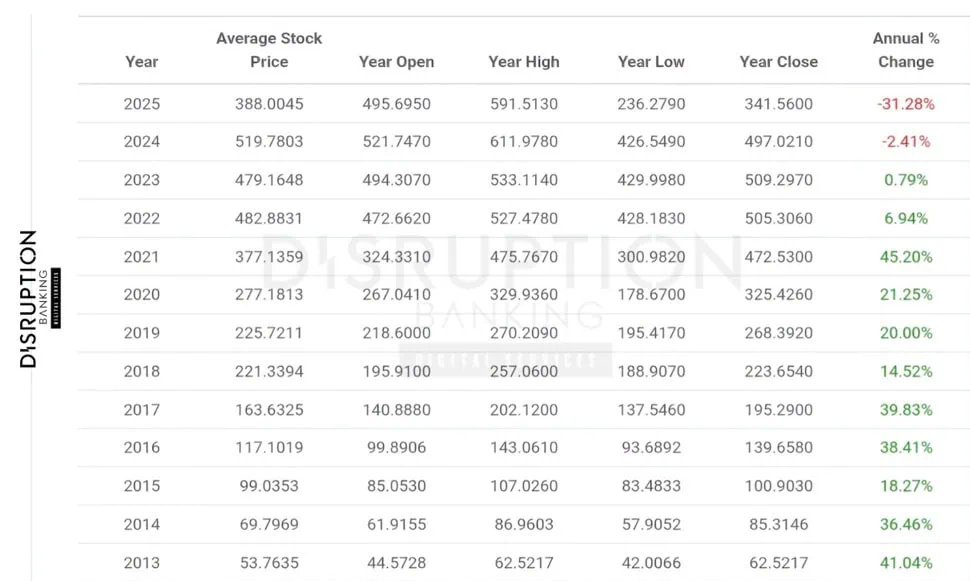Click the -2.41% change in 2024 row
Image resolution: width=970 pixels, height=581 pixels.
click(906, 142)
